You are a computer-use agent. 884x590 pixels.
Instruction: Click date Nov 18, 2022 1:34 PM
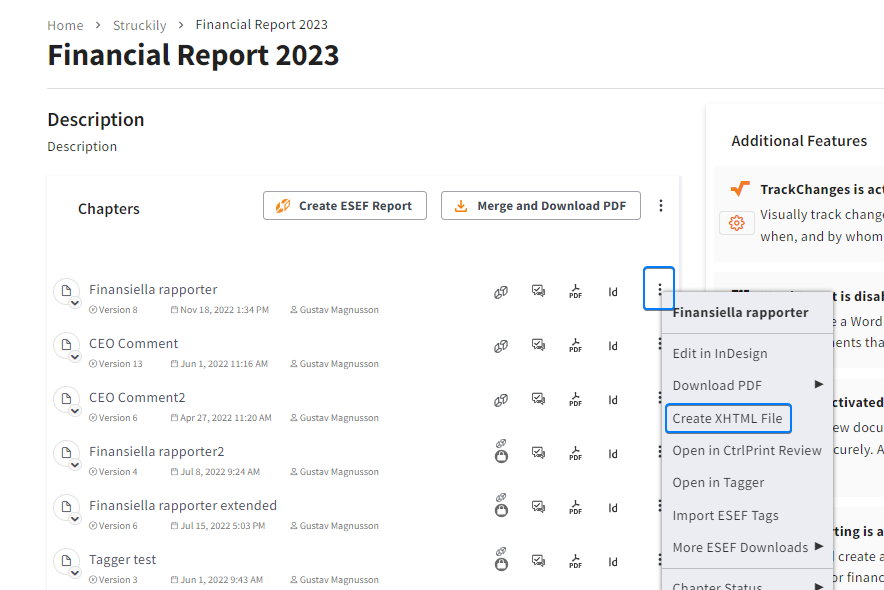pyautogui.click(x=220, y=310)
